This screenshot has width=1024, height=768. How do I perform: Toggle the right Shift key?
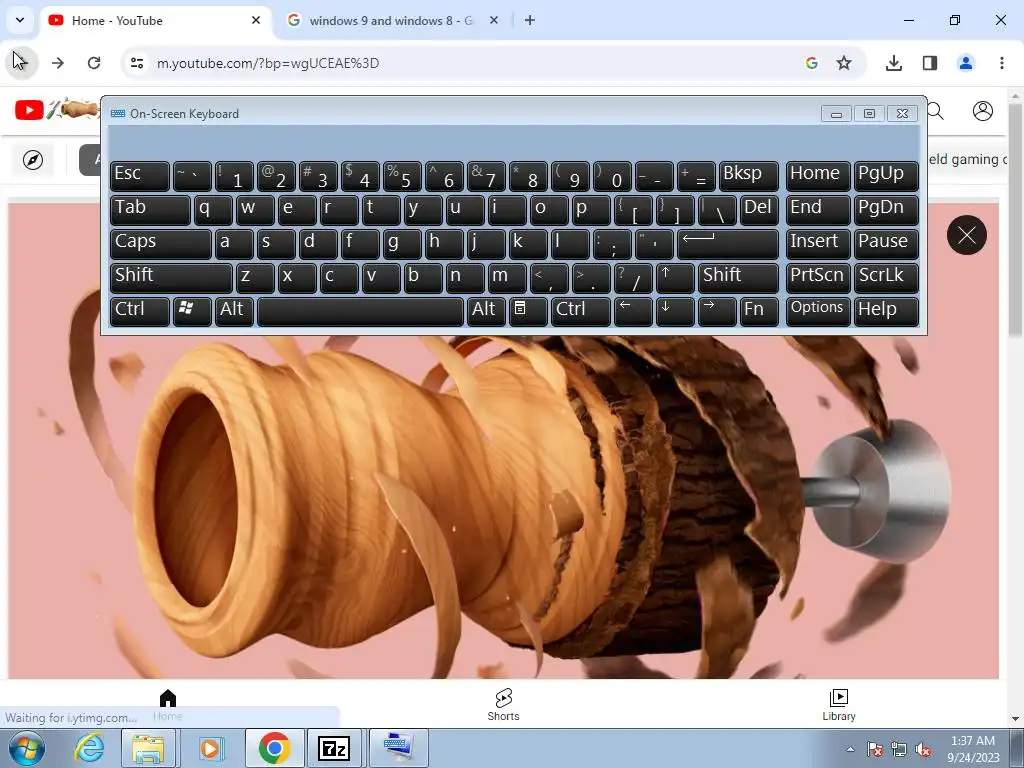pyautogui.click(x=738, y=278)
